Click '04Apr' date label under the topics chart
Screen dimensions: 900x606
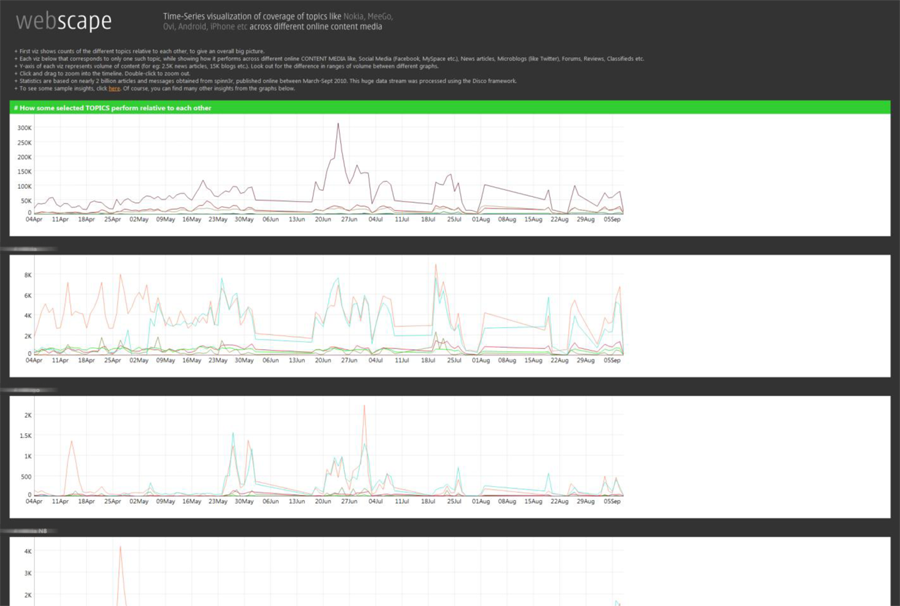pyautogui.click(x=34, y=219)
